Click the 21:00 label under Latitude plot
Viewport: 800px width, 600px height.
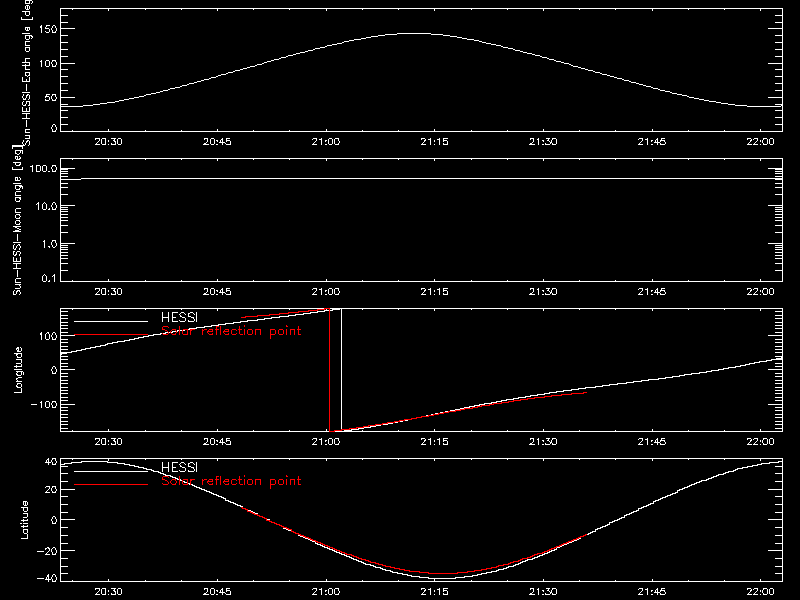coord(326,592)
